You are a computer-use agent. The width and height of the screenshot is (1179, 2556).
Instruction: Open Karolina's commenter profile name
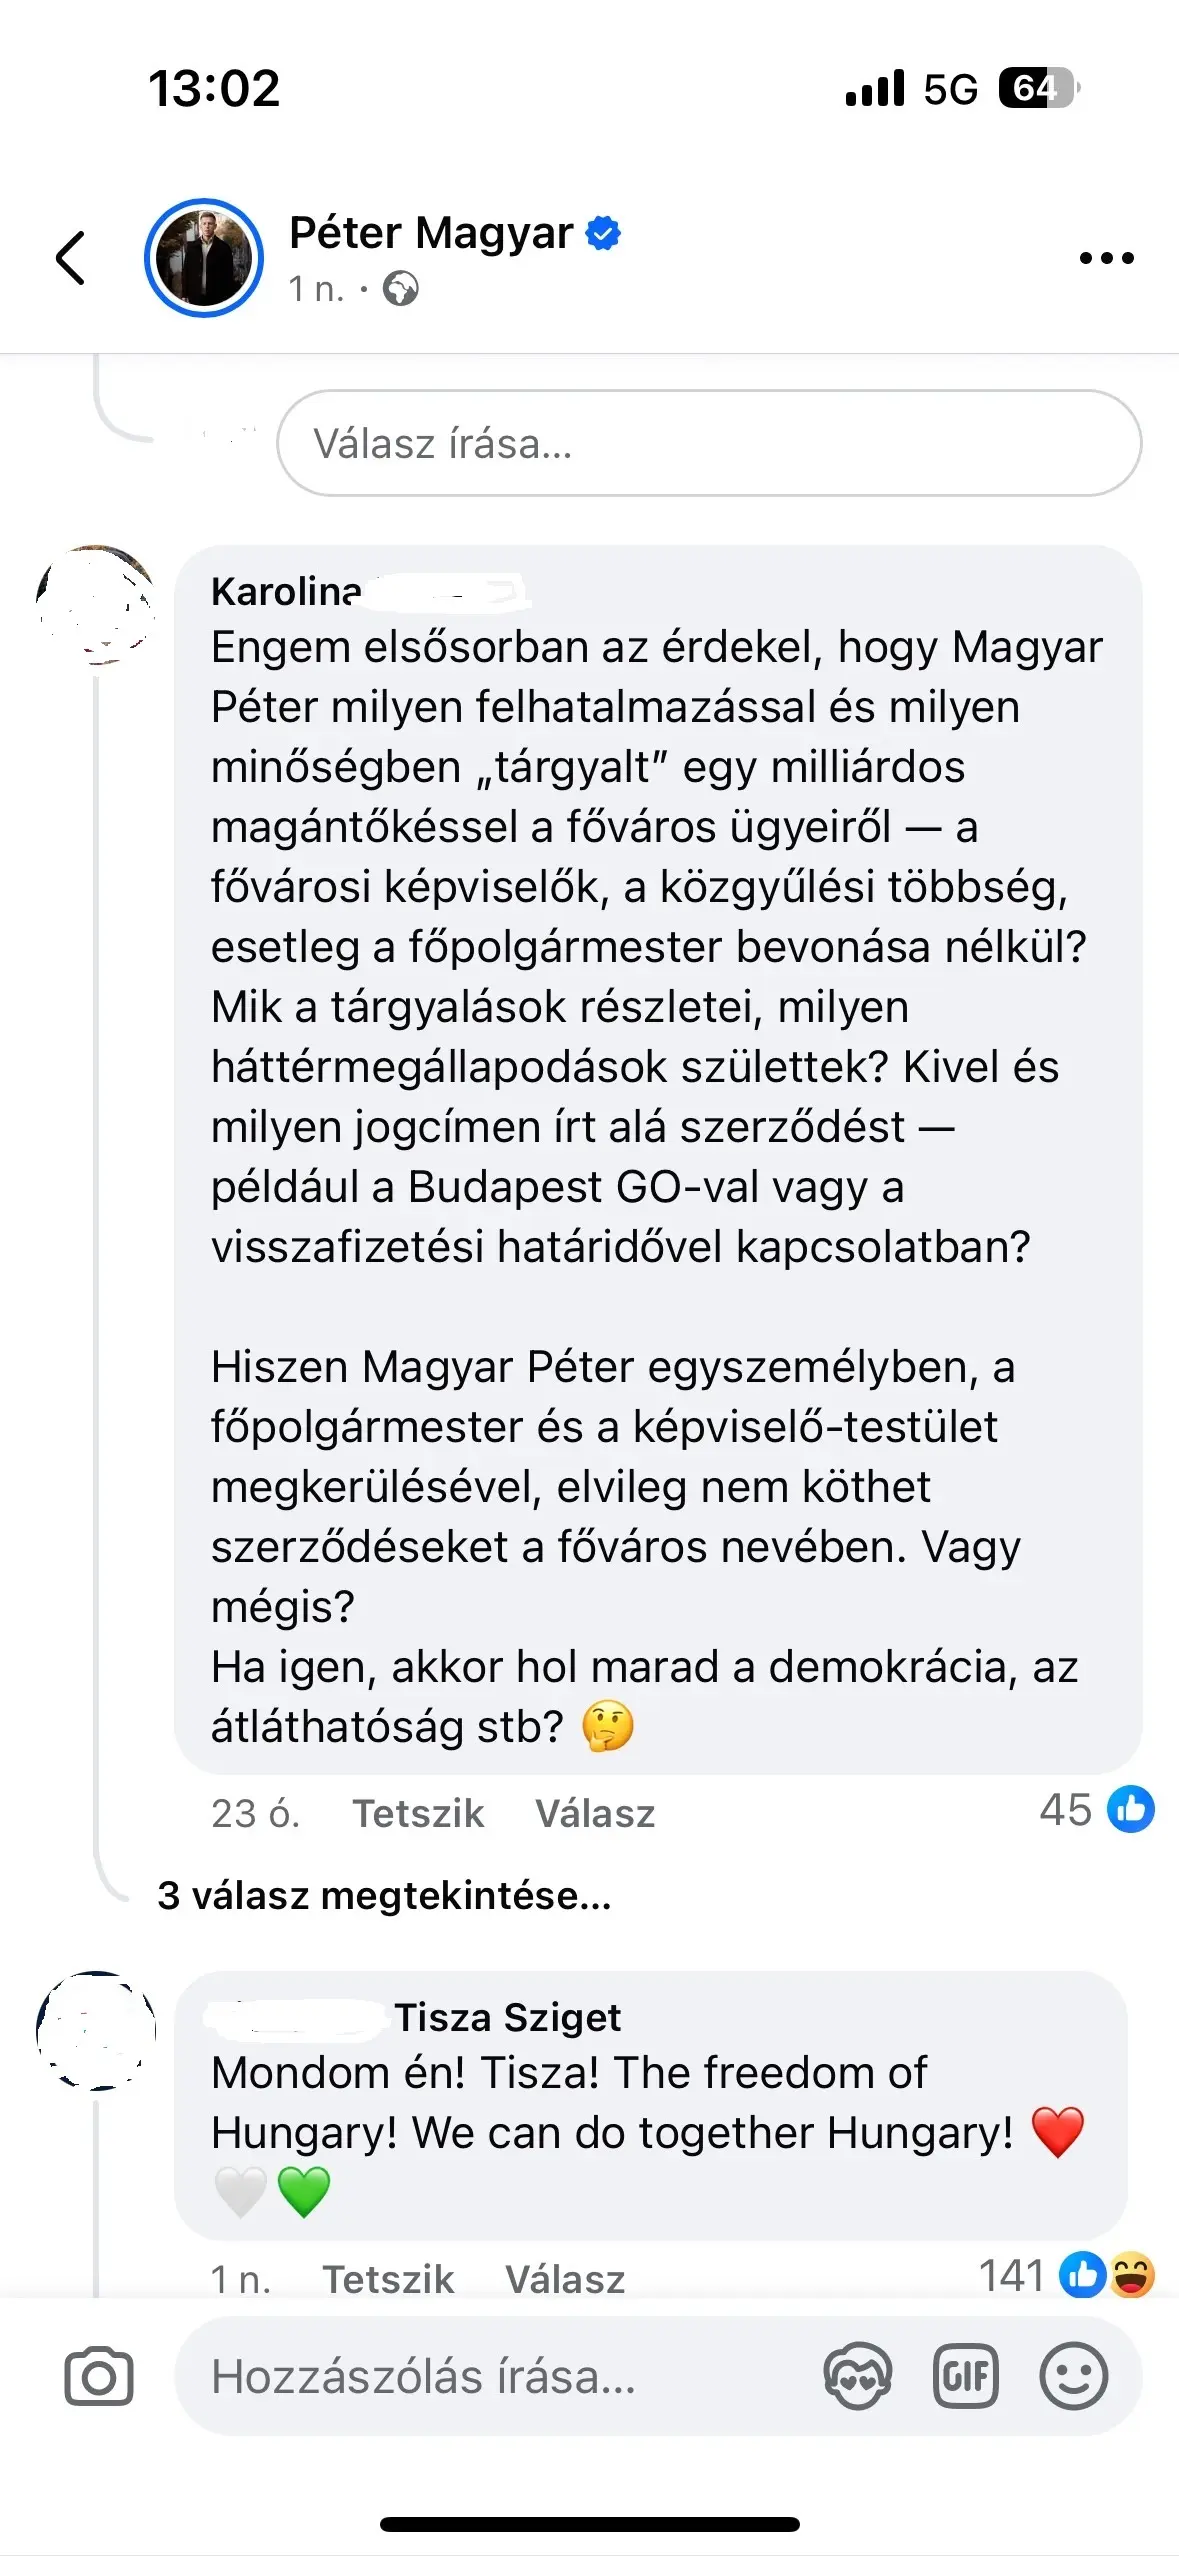click(286, 592)
